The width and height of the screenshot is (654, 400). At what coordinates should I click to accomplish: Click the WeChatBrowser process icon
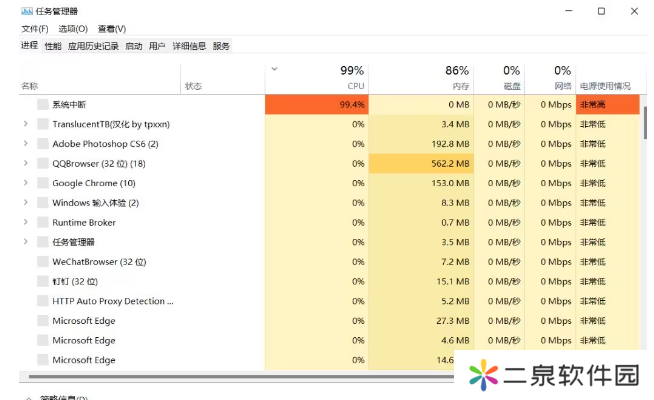[43, 262]
